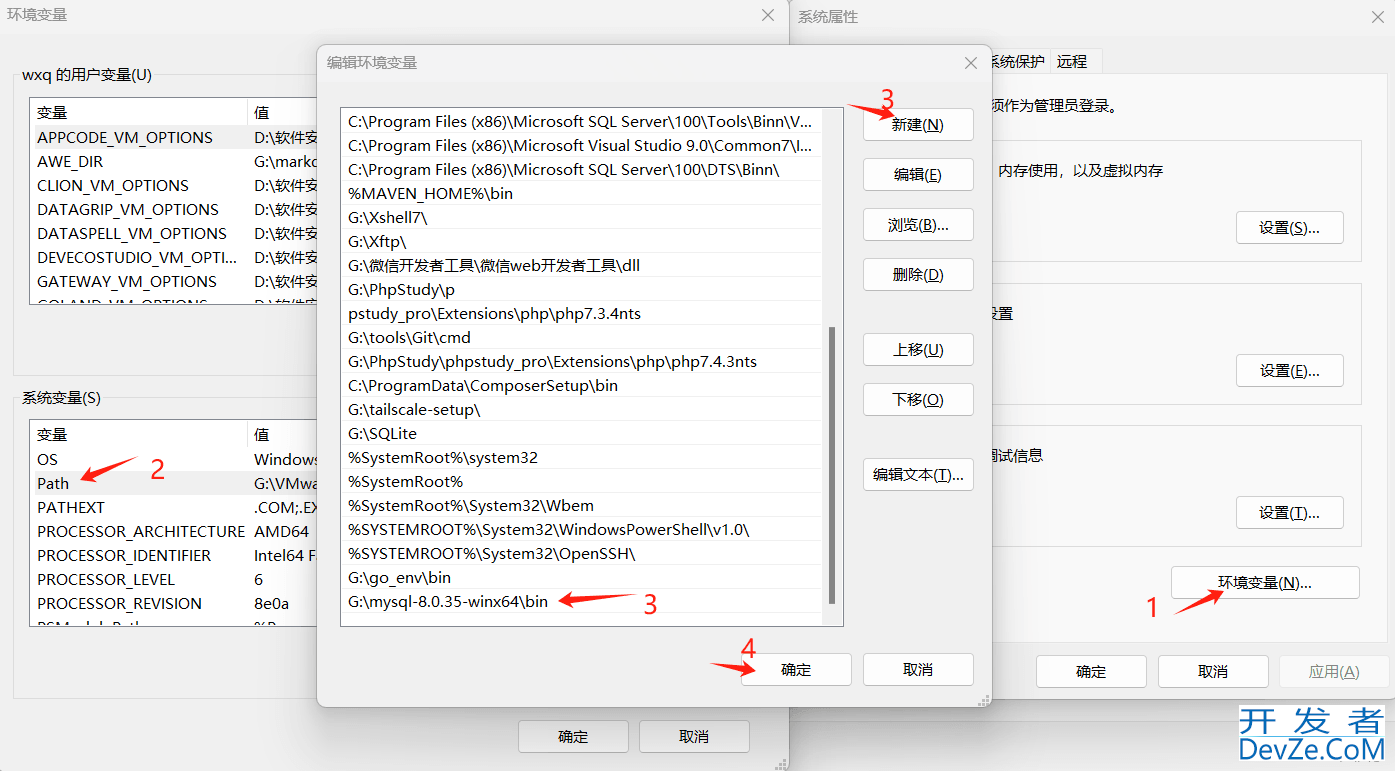This screenshot has height=771, width=1395.
Task: Click 变量 column header in user variables
Action: click(139, 112)
